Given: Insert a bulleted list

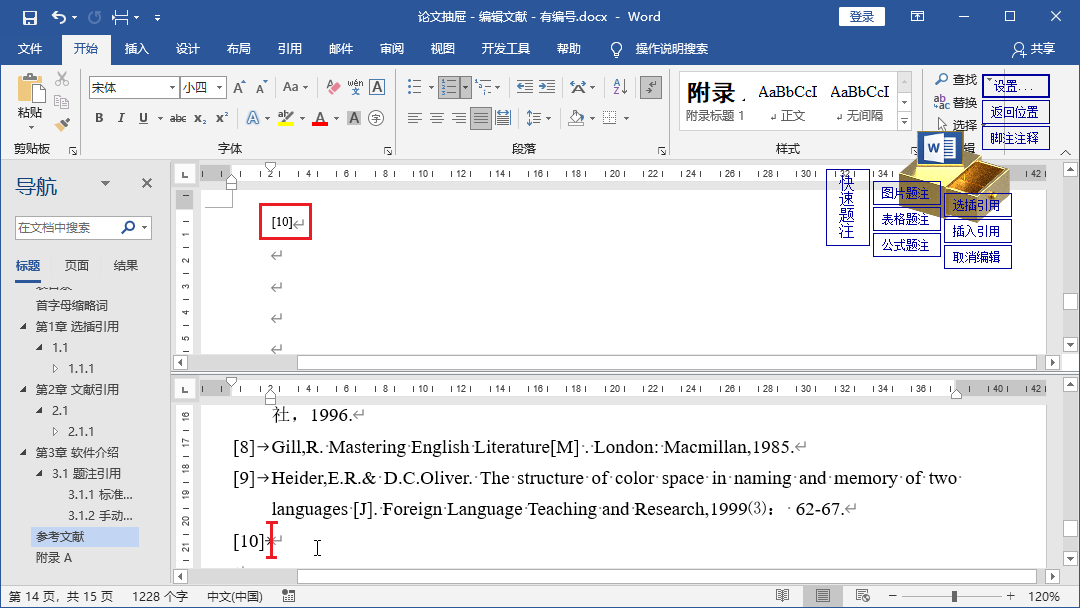Looking at the screenshot, I should coord(415,87).
